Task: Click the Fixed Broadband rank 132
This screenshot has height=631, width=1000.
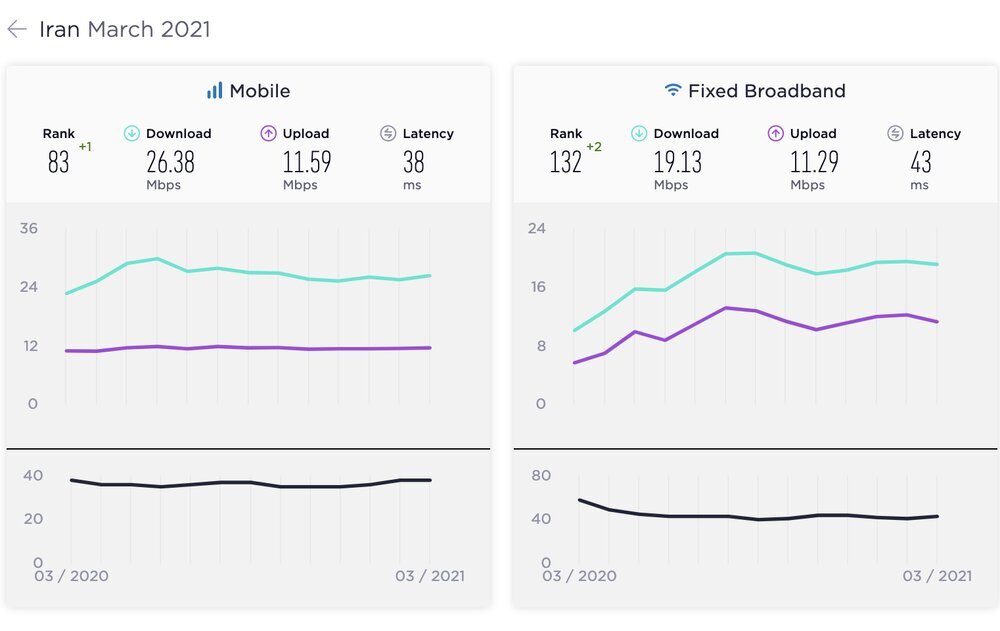Action: click(566, 162)
